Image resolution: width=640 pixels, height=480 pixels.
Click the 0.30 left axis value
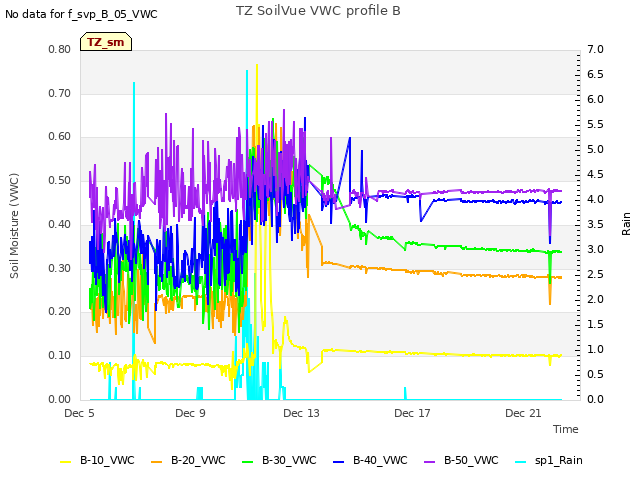(x=60, y=269)
